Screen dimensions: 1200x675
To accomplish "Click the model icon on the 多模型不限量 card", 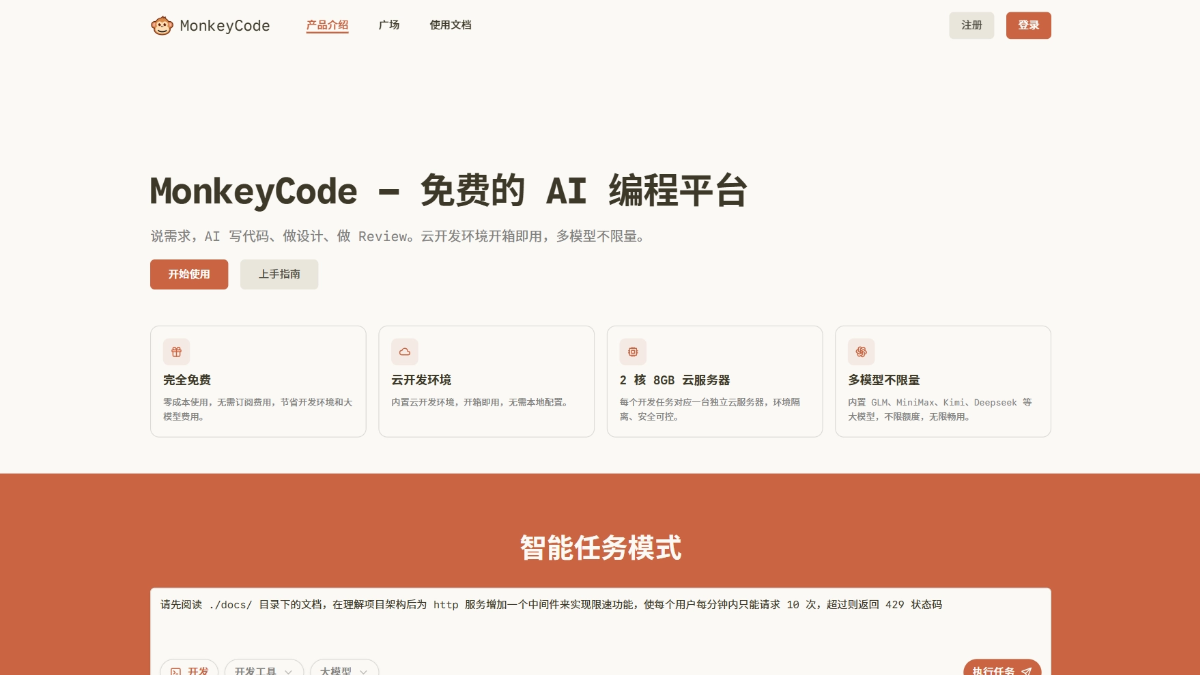I will pyautogui.click(x=861, y=351).
